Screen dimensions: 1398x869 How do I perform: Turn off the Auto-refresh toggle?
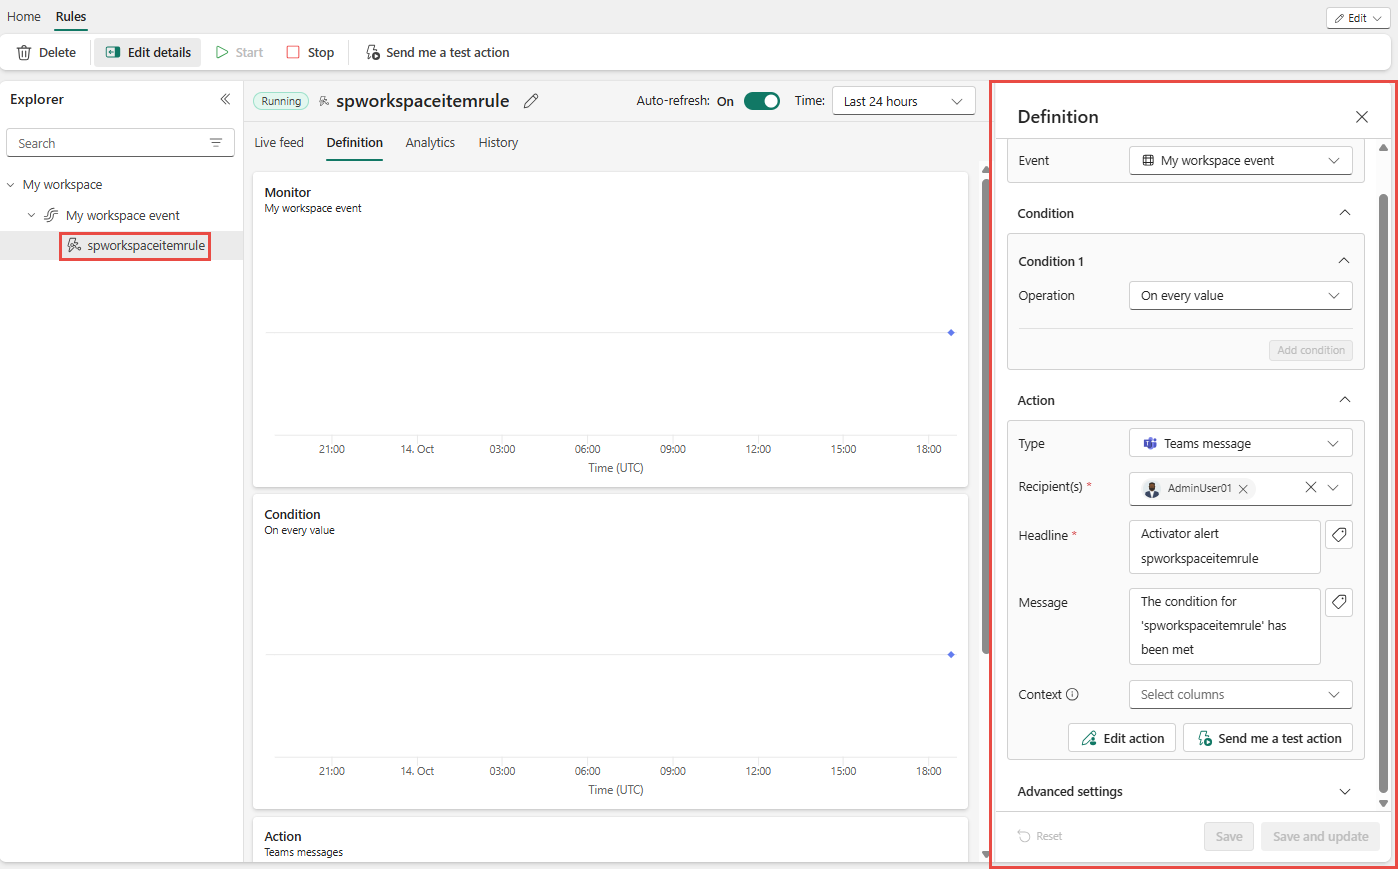(761, 101)
